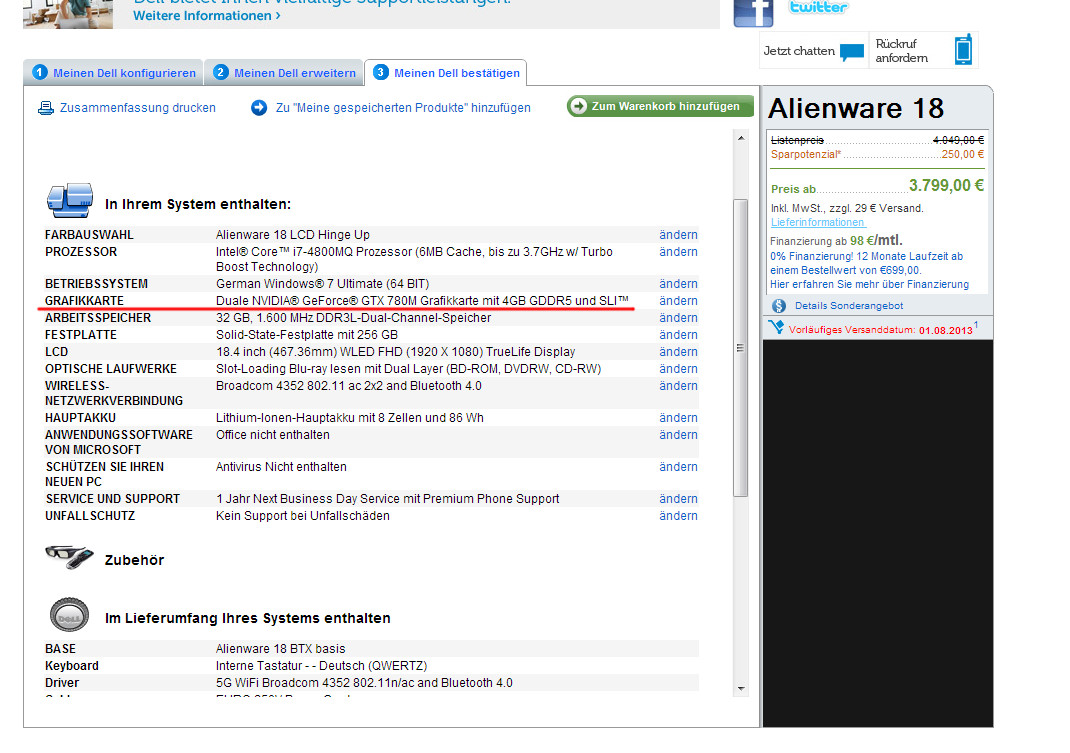
Task: Open Weitere Informationen link
Action: (207, 16)
